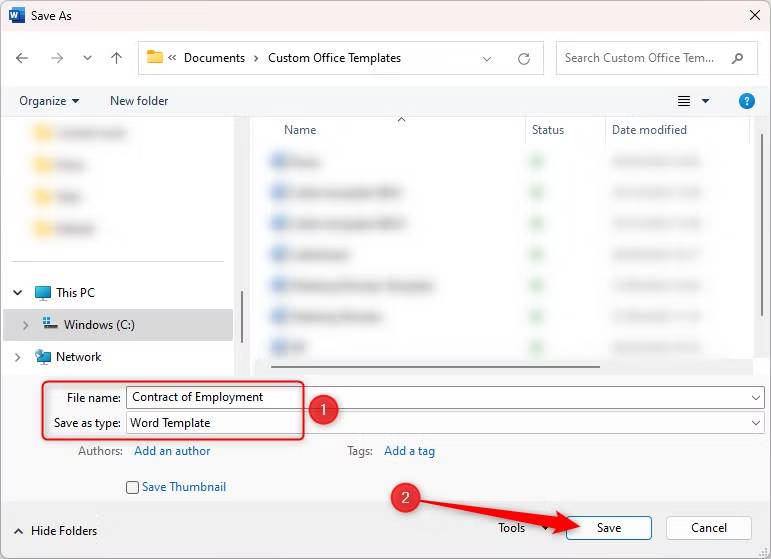Image resolution: width=771 pixels, height=559 pixels.
Task: Click the horizontal scrollbar in file list
Action: pyautogui.click(x=435, y=367)
